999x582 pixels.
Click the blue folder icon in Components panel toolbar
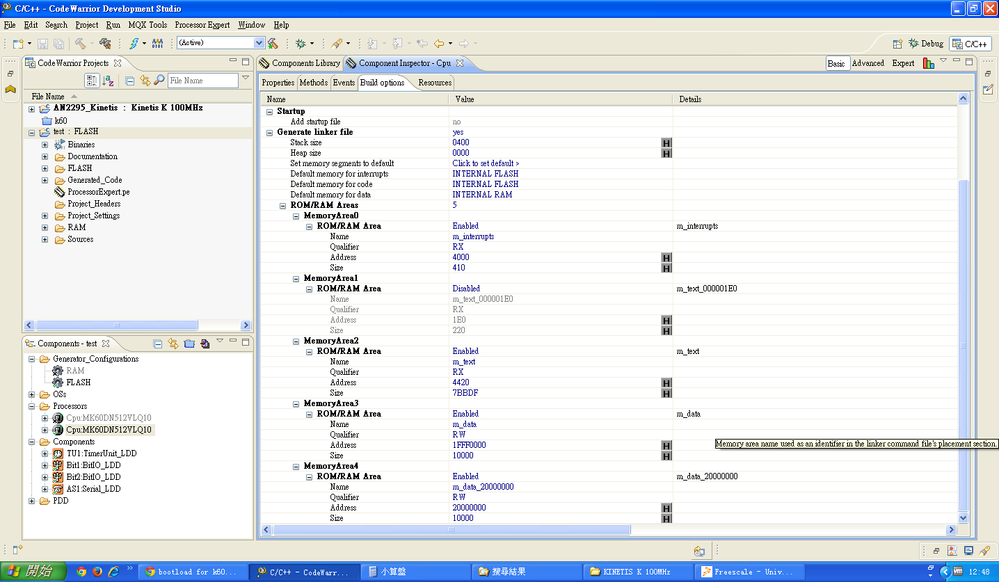pyautogui.click(x=189, y=344)
